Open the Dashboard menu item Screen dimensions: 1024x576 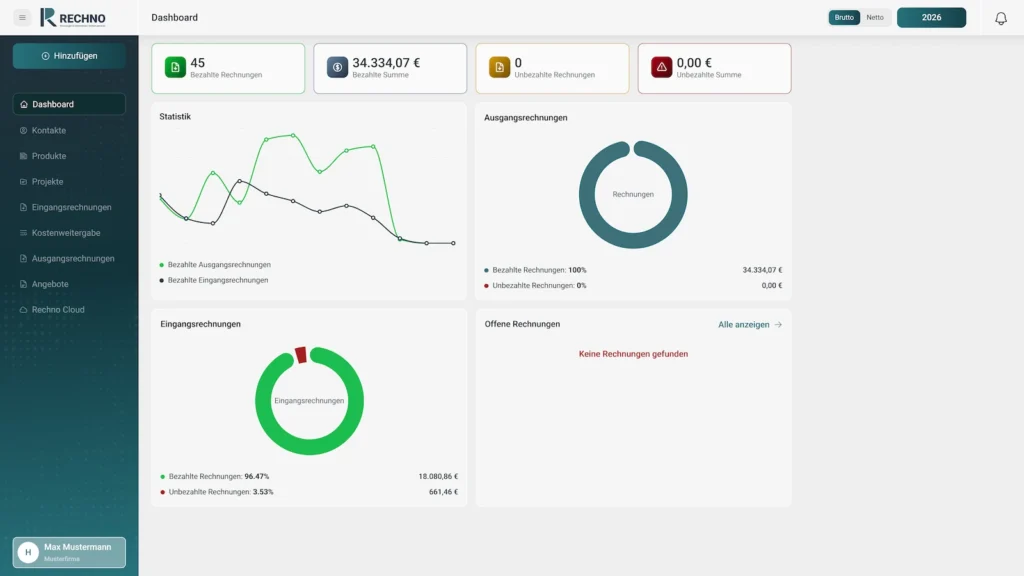69,104
